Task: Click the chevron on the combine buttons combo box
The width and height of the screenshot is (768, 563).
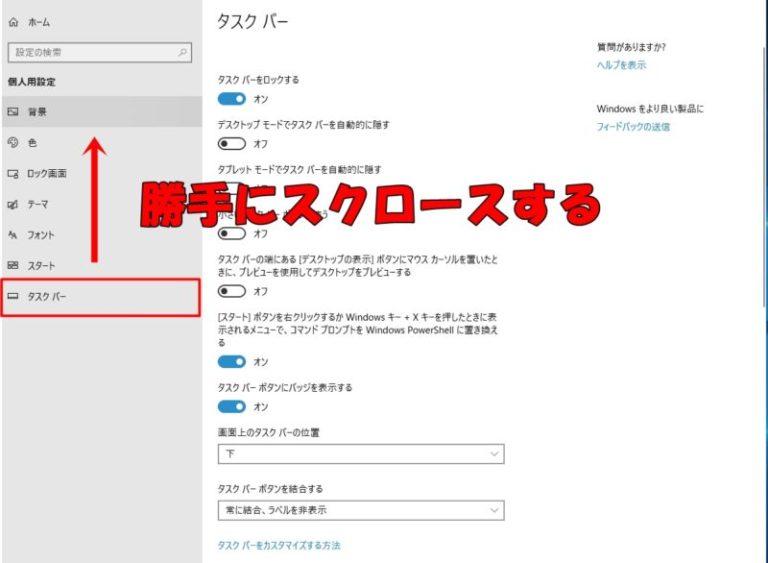Action: [x=494, y=510]
